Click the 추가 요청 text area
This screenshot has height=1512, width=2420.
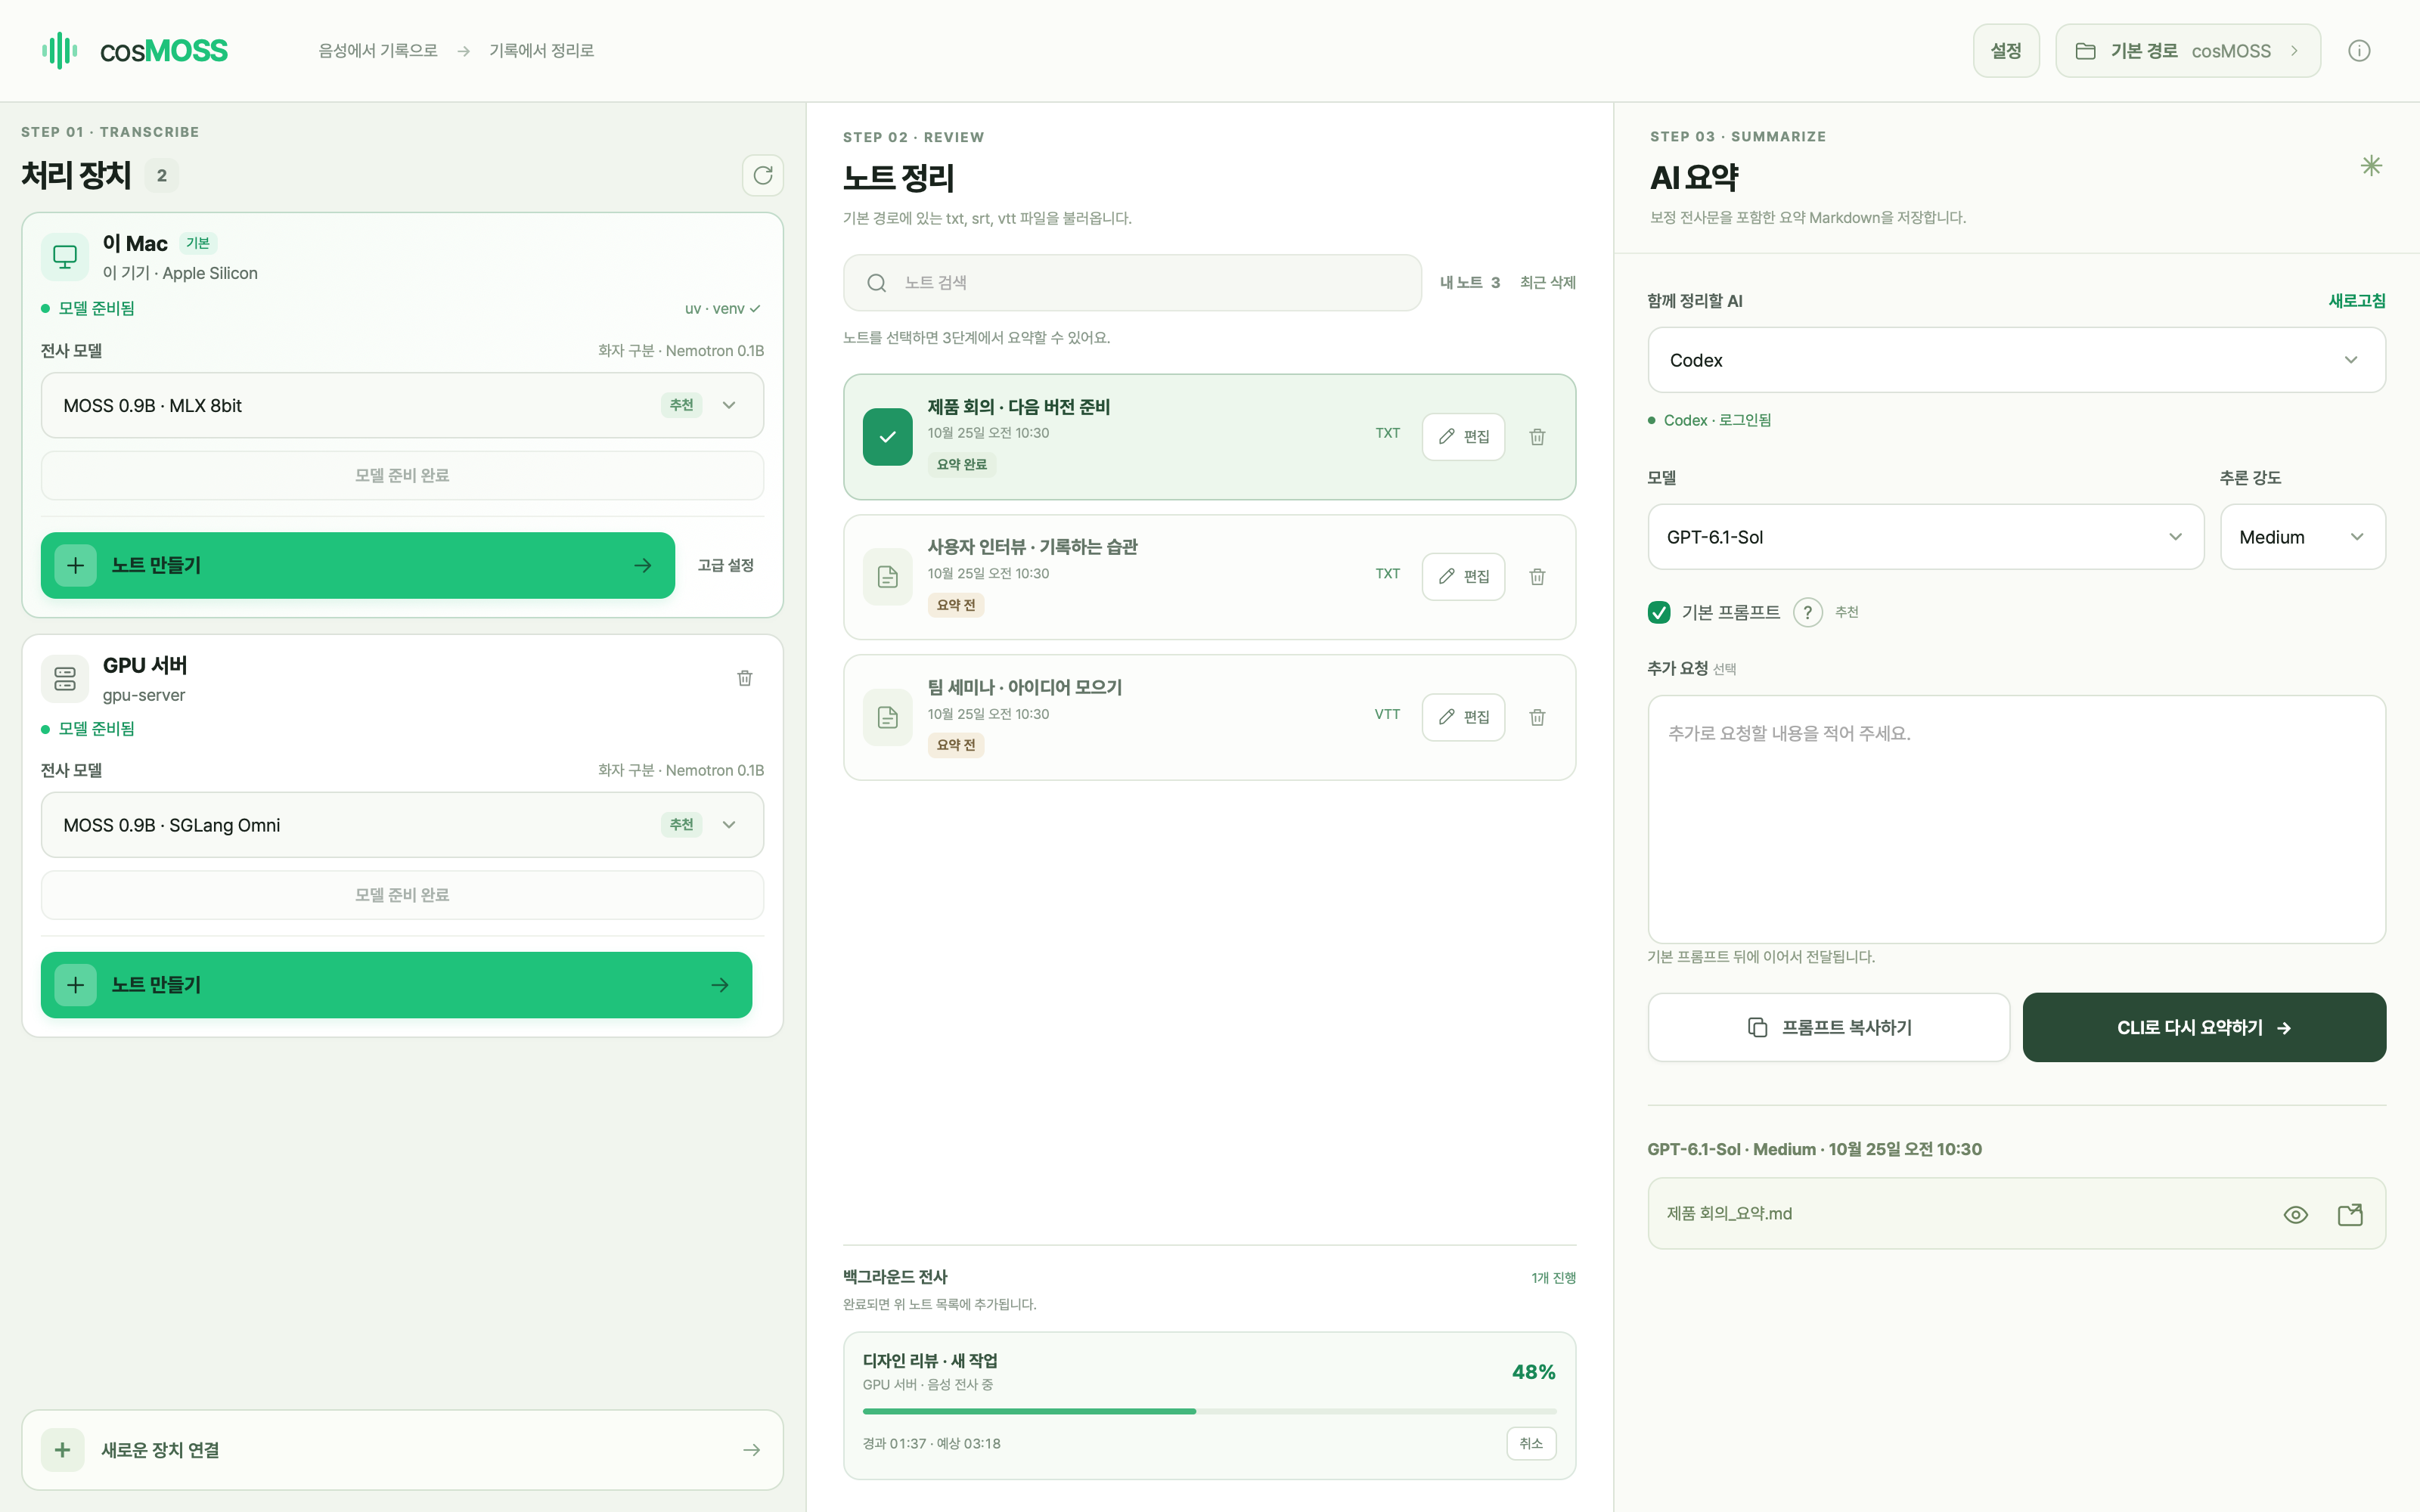pyautogui.click(x=2016, y=819)
